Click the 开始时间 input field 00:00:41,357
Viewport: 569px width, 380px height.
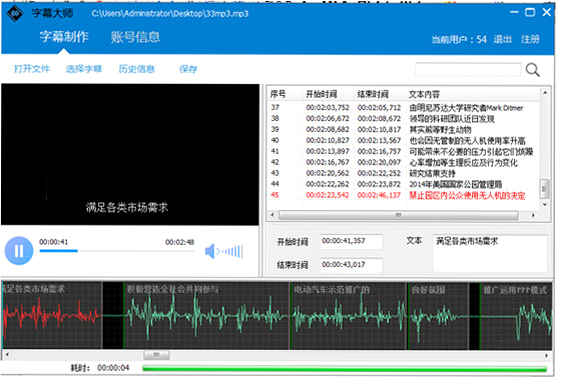351,241
